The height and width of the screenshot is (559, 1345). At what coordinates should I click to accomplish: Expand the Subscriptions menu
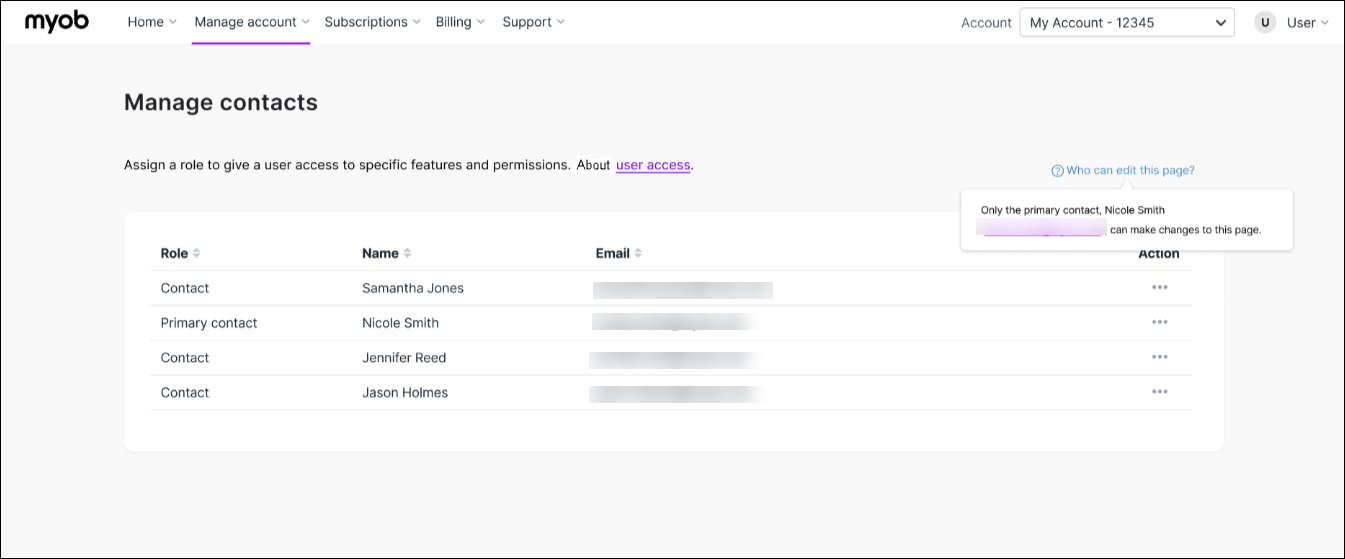(x=373, y=22)
